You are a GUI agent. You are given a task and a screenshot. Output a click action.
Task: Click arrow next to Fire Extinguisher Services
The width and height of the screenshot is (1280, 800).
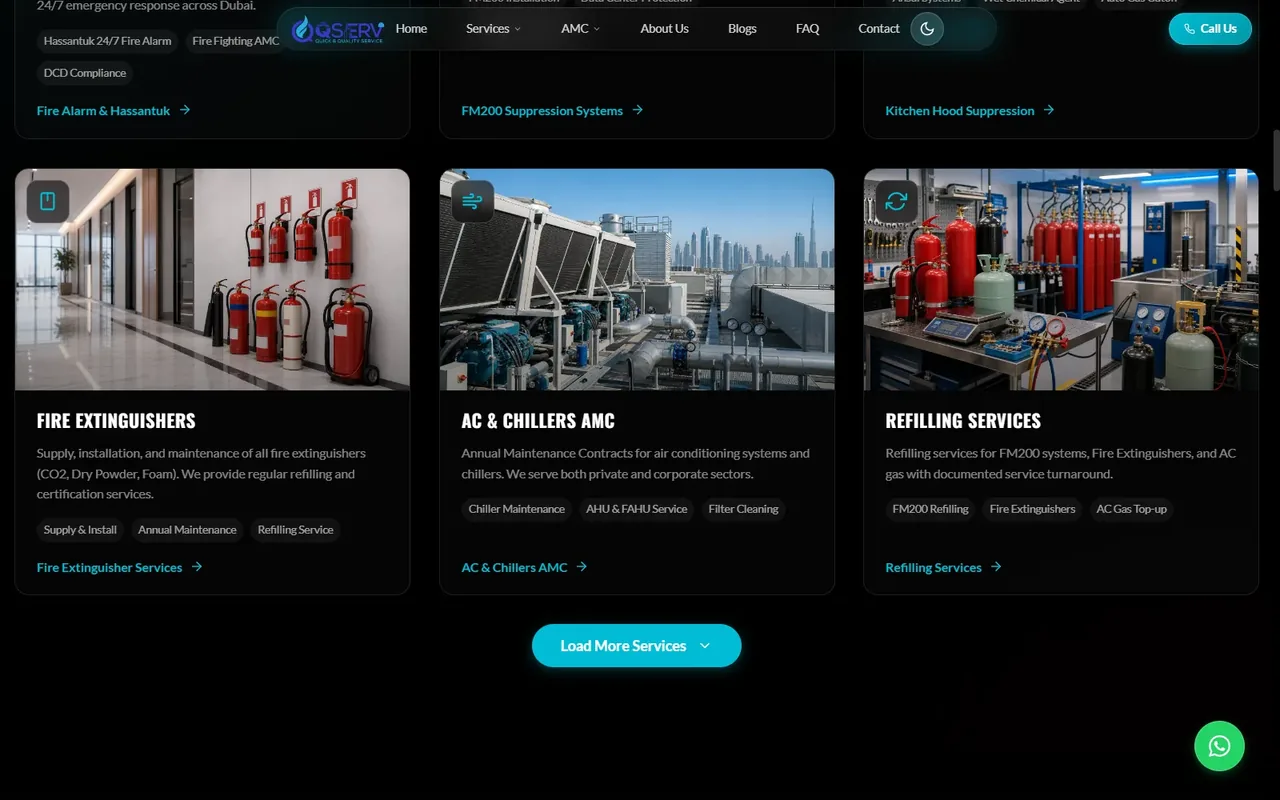pos(197,567)
